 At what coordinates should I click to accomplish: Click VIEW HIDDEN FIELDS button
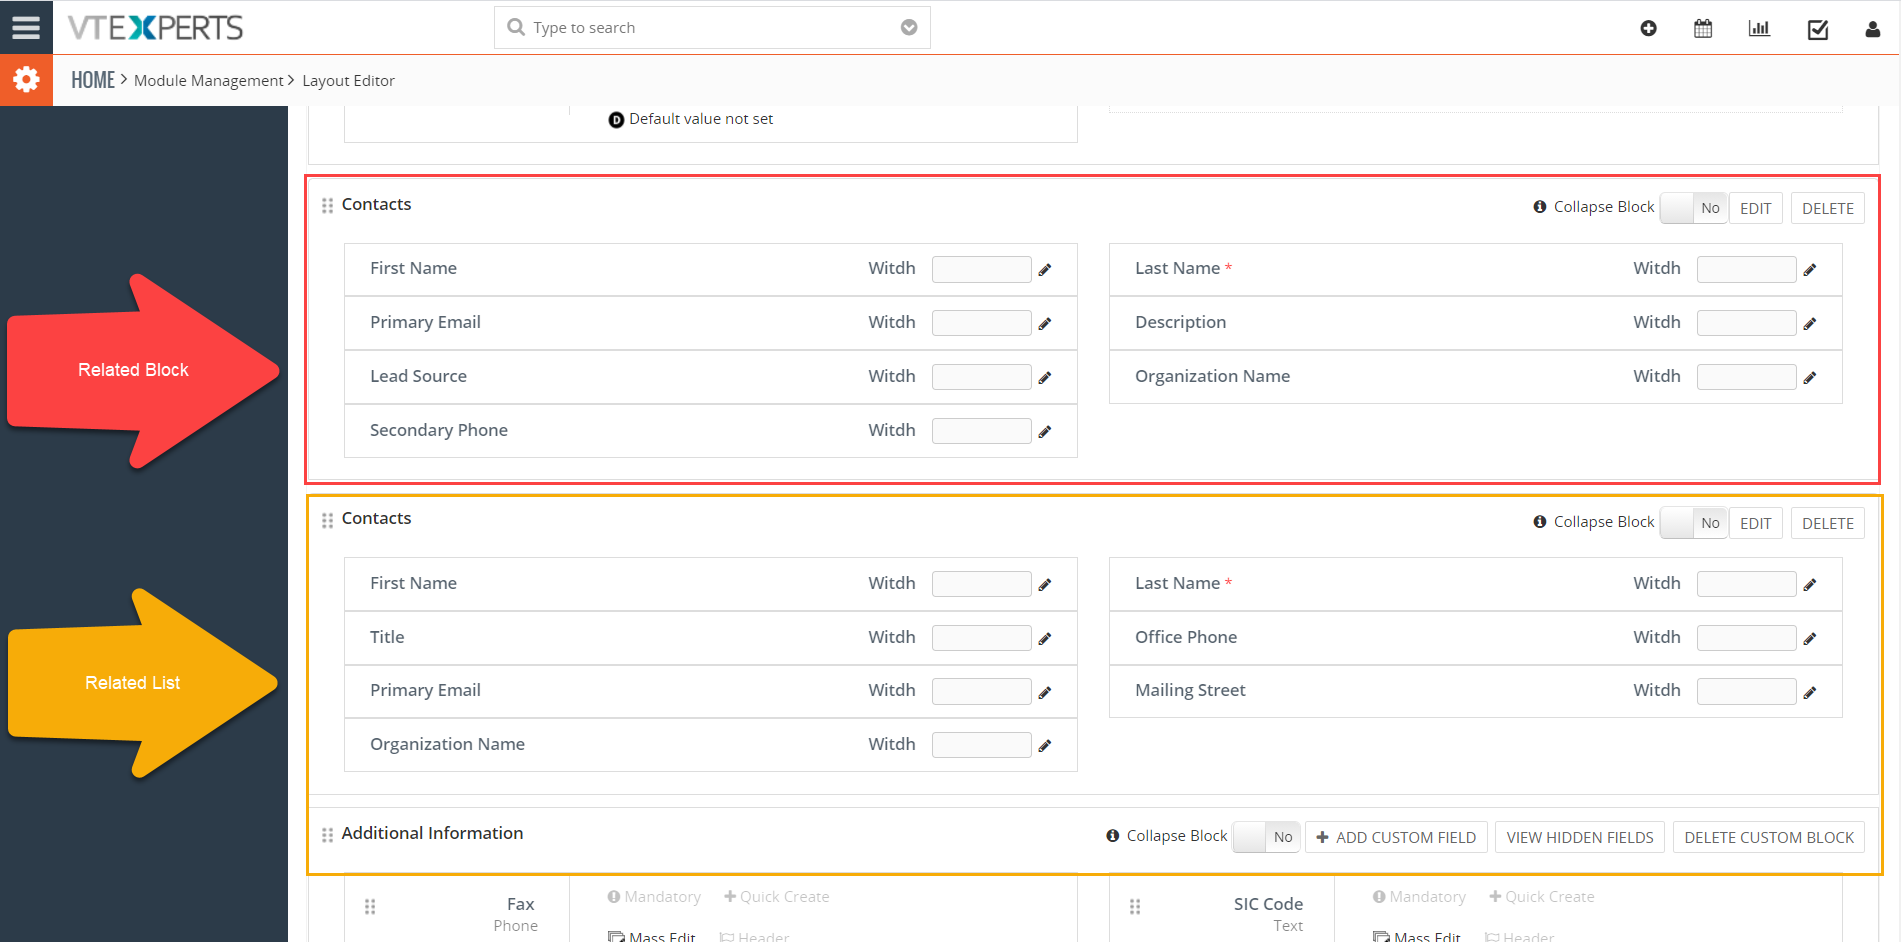tap(1580, 837)
